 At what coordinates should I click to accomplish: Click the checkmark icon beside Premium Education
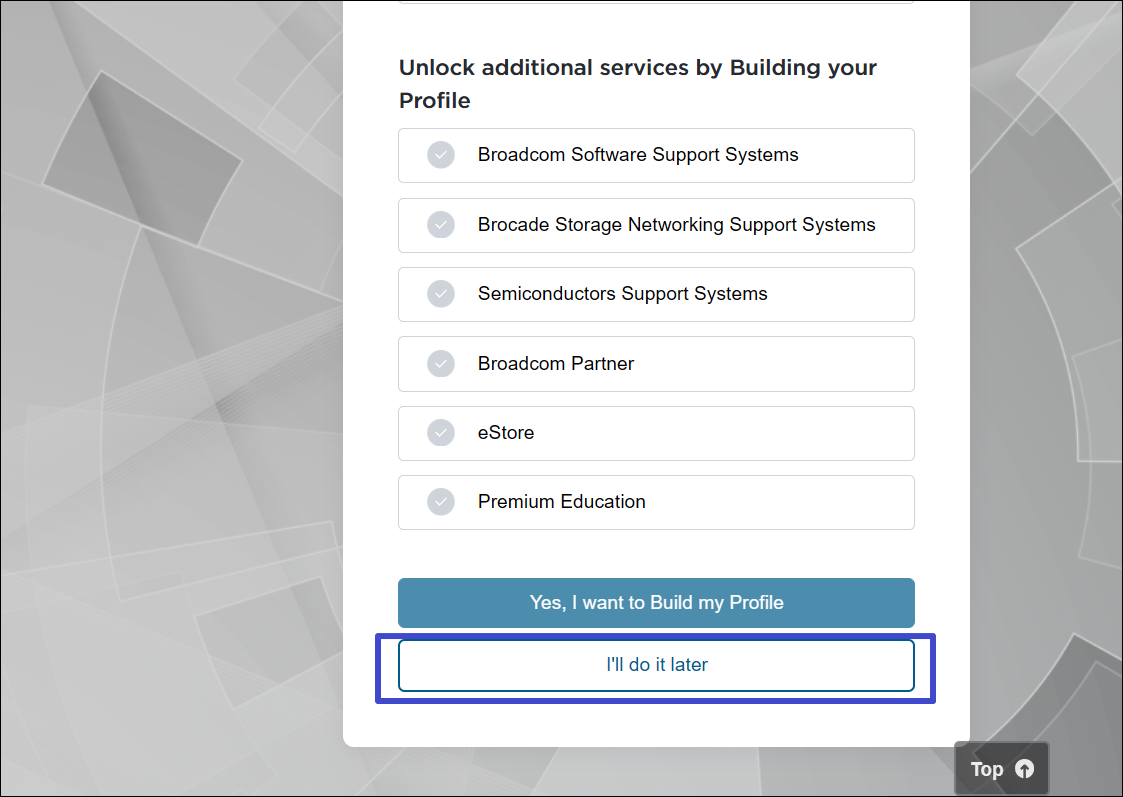(x=441, y=502)
